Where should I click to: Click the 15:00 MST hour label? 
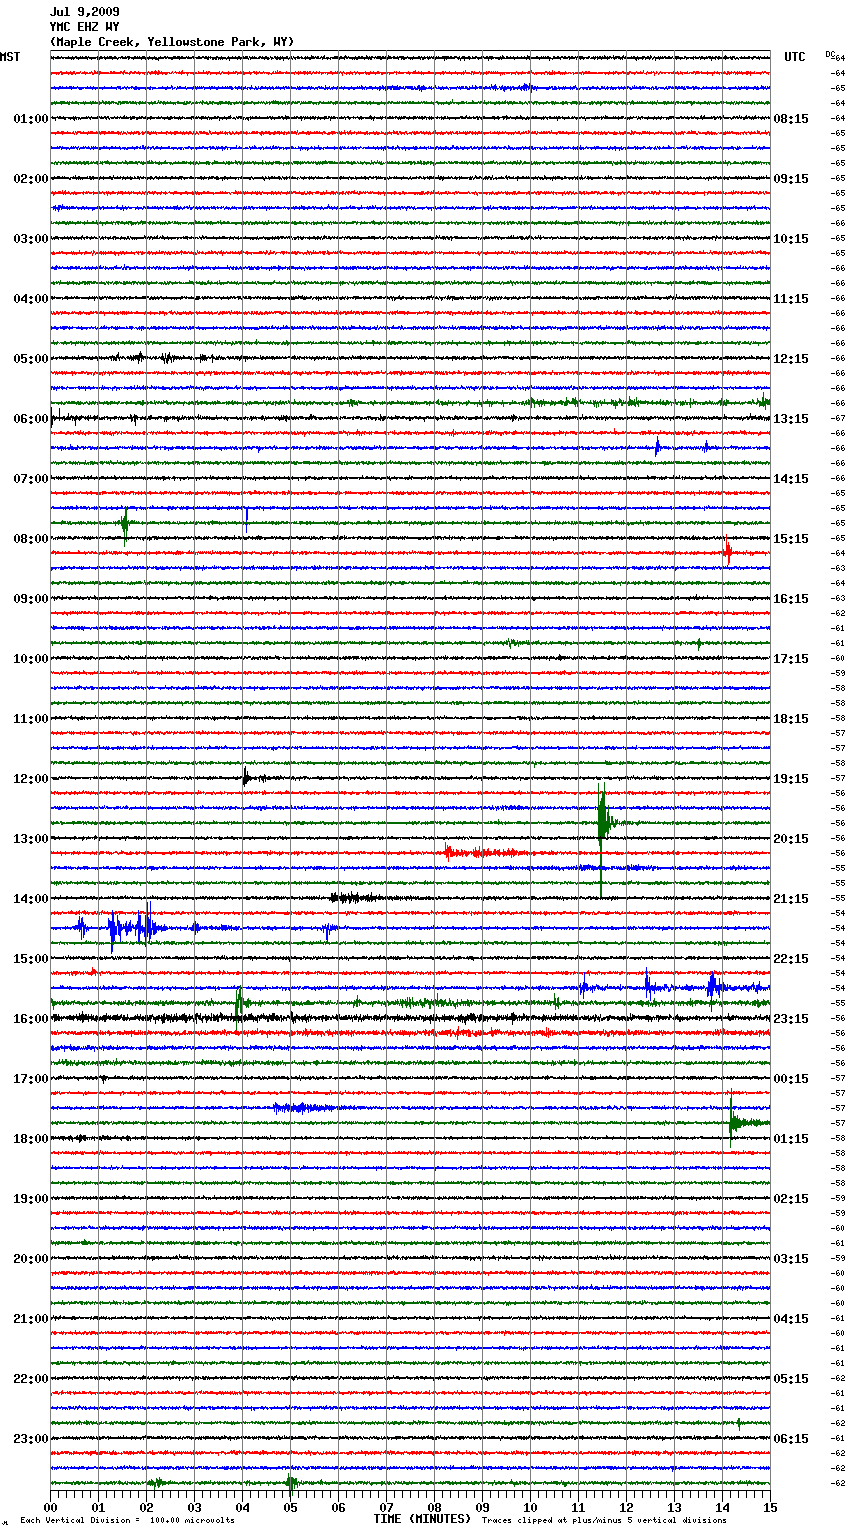pos(31,959)
